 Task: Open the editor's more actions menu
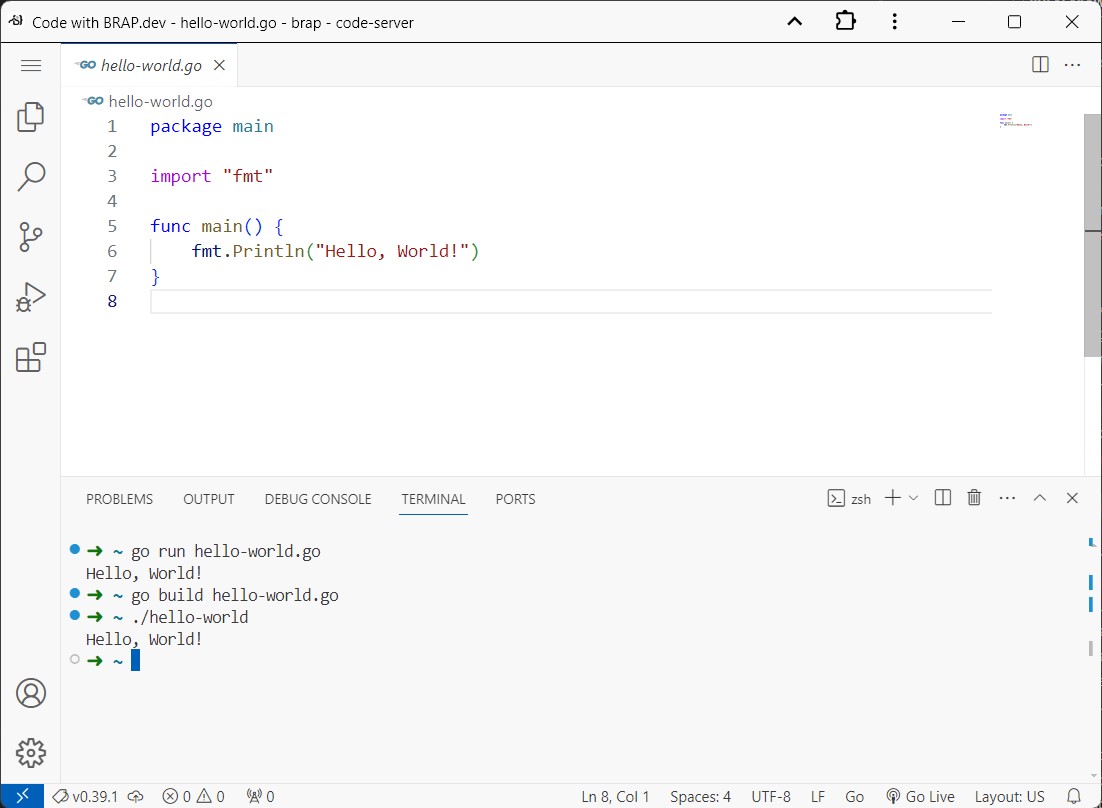point(1073,64)
